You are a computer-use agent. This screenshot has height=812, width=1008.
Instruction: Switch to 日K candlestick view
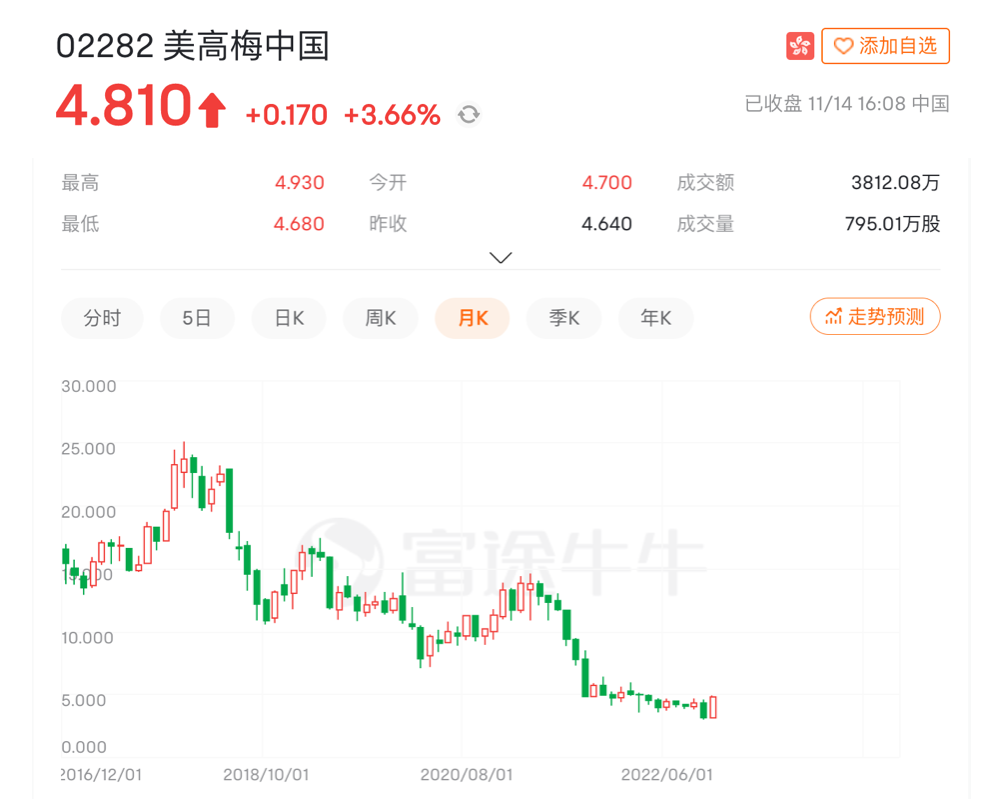tap(290, 318)
